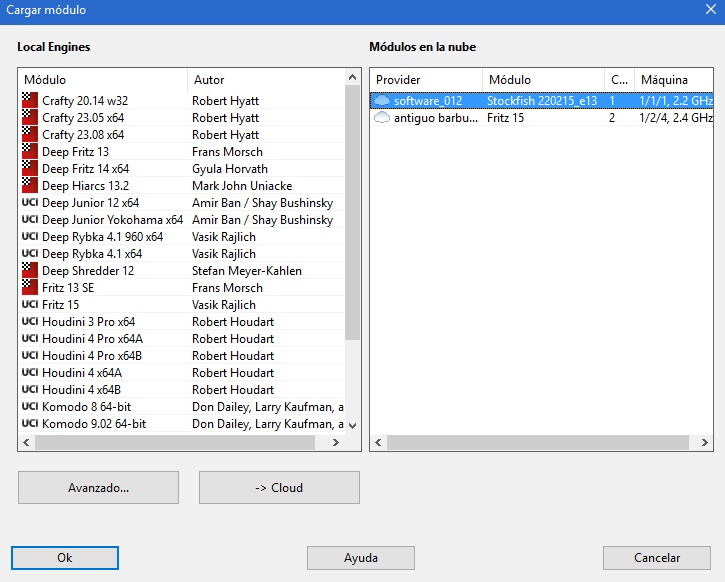725x582 pixels.
Task: Click UCI icon beside Houdini 4 Pro x64A
Action: (x=30, y=338)
